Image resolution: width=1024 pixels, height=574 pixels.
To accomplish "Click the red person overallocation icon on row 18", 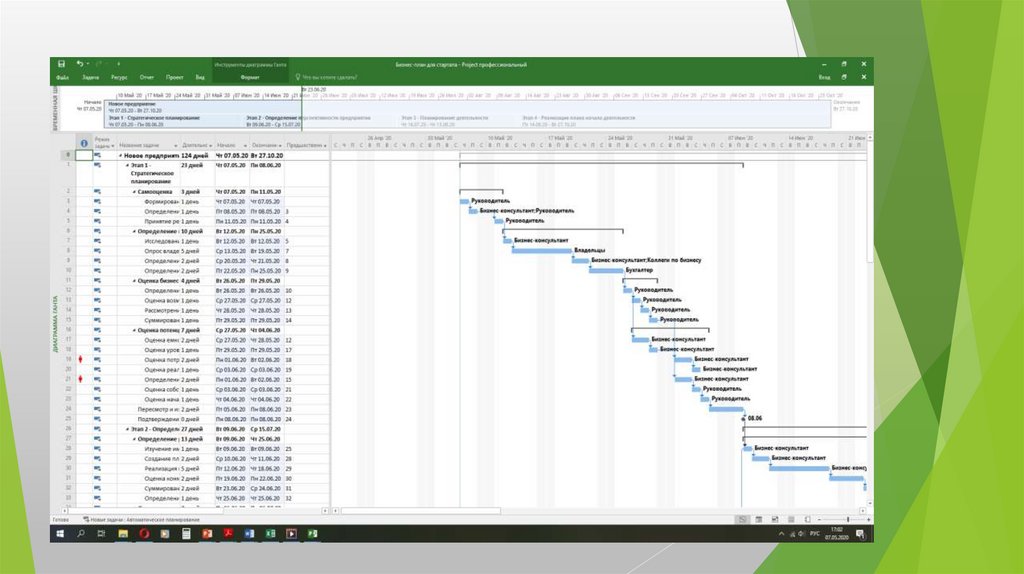I will [x=82, y=358].
